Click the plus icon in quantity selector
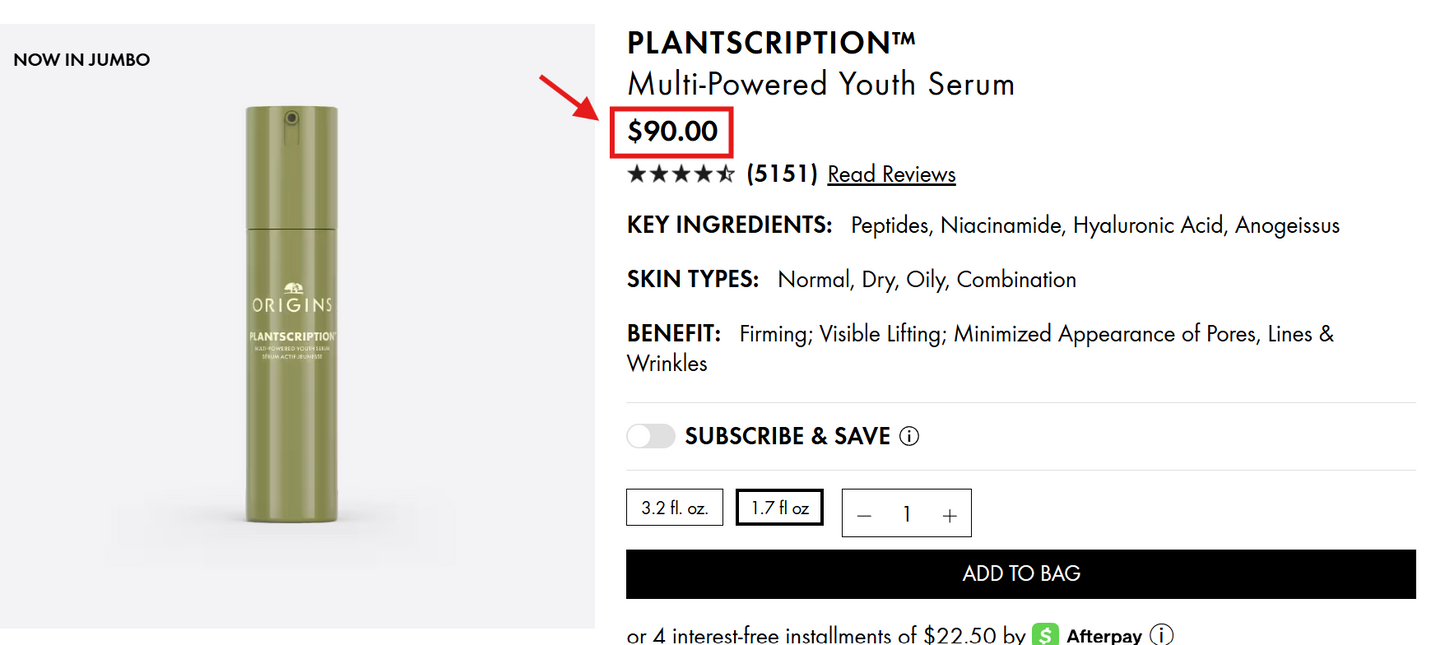The width and height of the screenshot is (1445, 645). 949,513
